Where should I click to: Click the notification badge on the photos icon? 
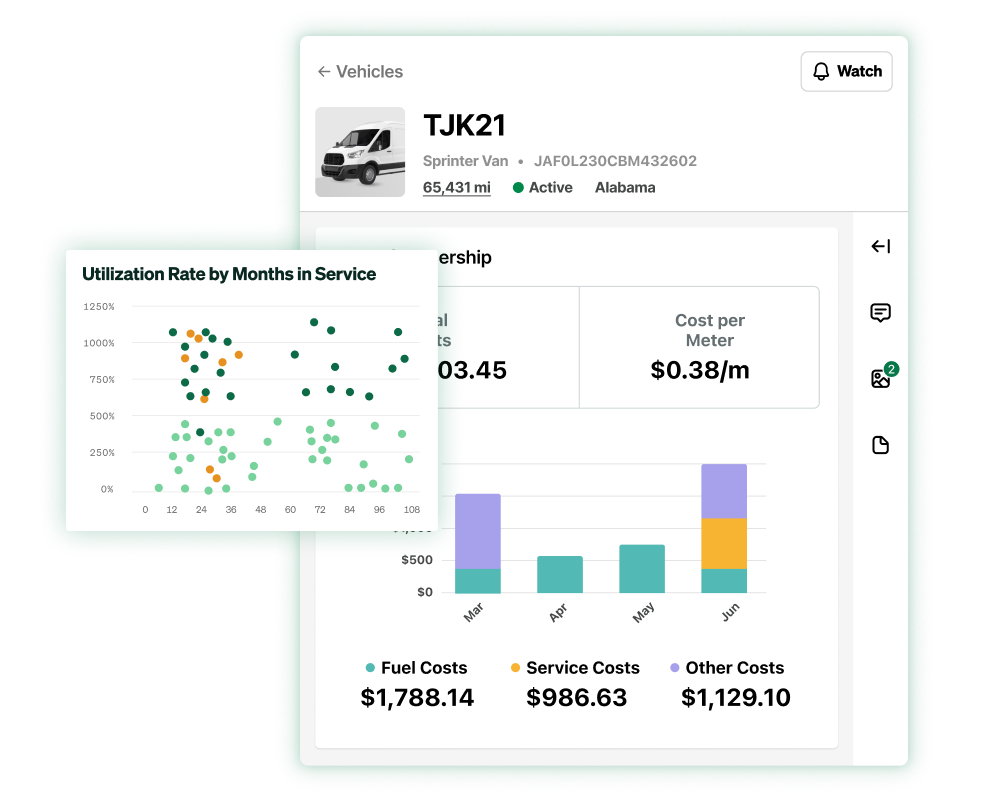[x=888, y=367]
